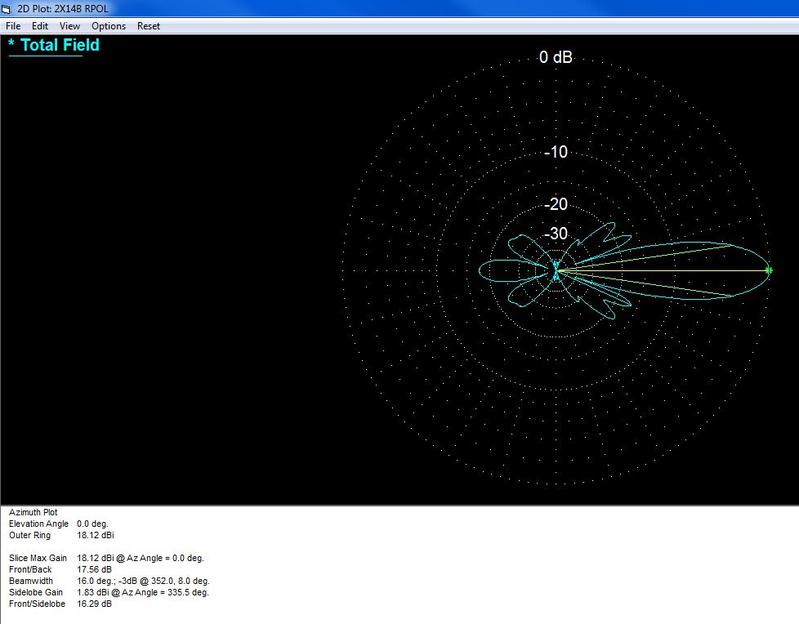Click the -30 ring label
799x624 pixels.
[x=555, y=233]
